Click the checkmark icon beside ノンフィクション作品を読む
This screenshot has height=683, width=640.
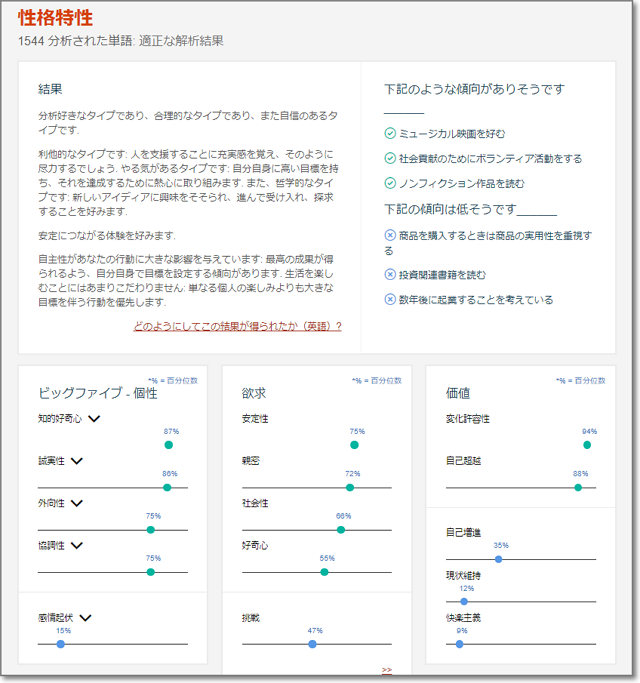point(390,184)
